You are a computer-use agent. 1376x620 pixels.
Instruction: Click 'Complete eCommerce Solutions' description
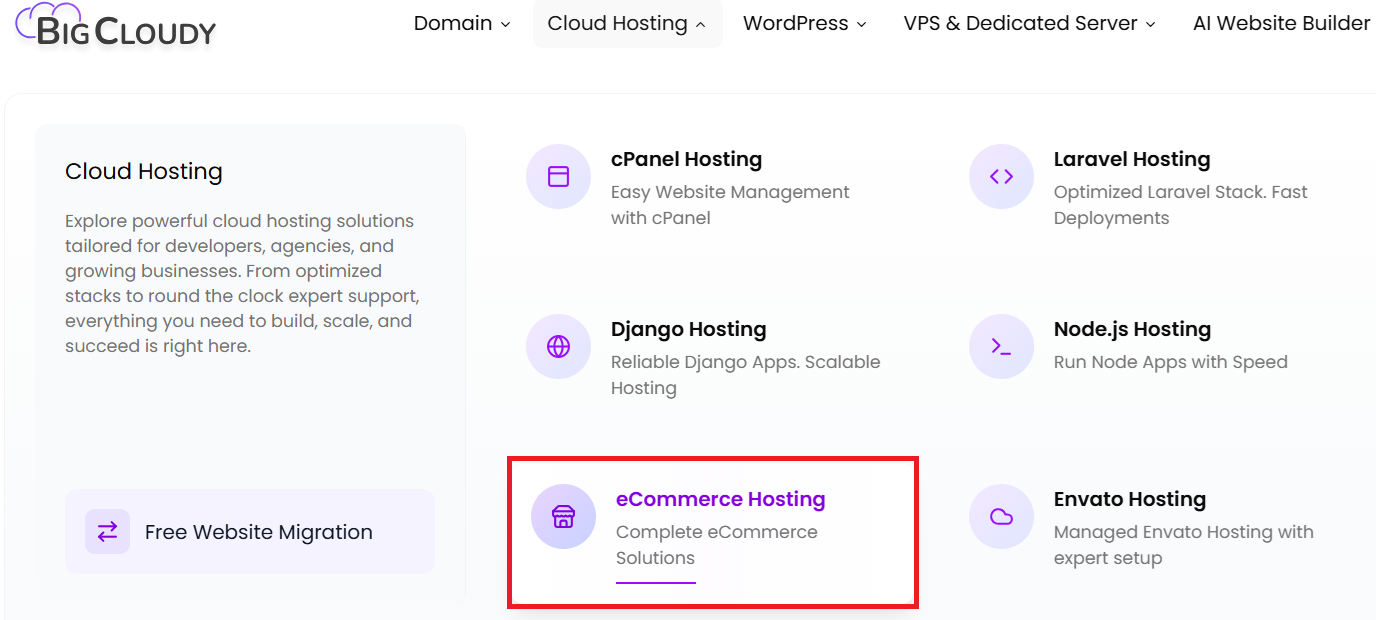coord(717,545)
